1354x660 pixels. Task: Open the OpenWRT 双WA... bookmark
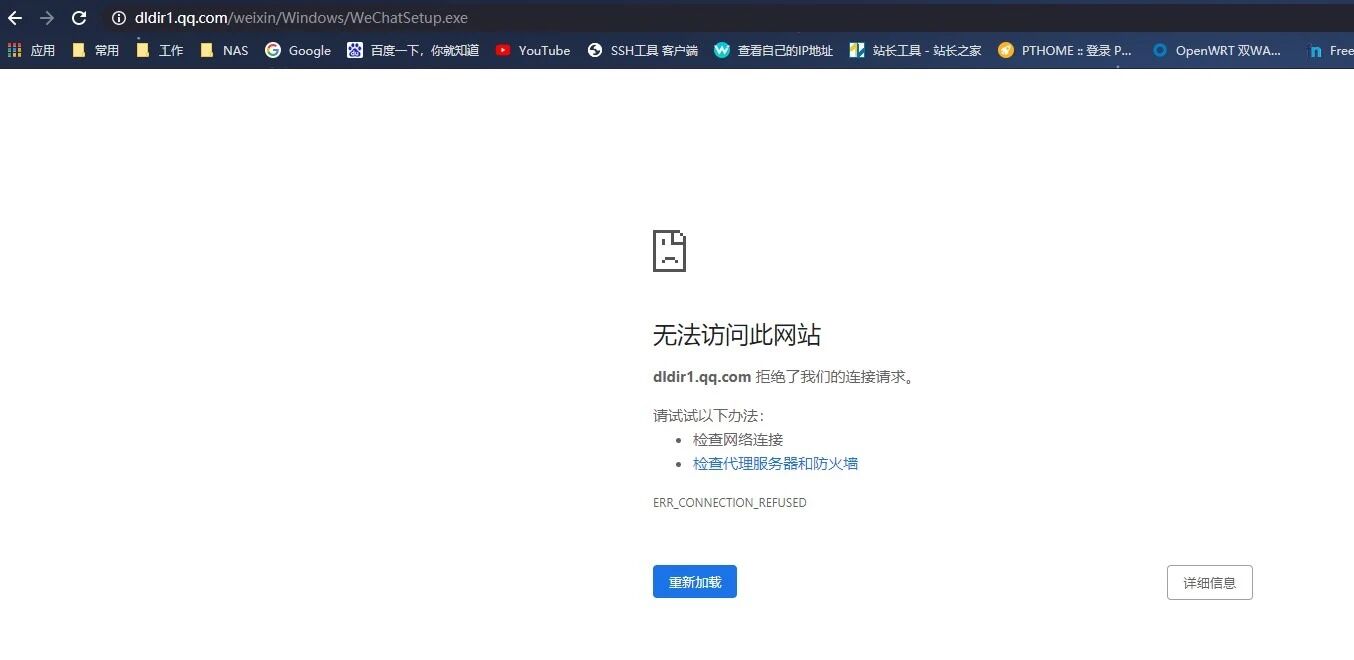coord(1216,50)
